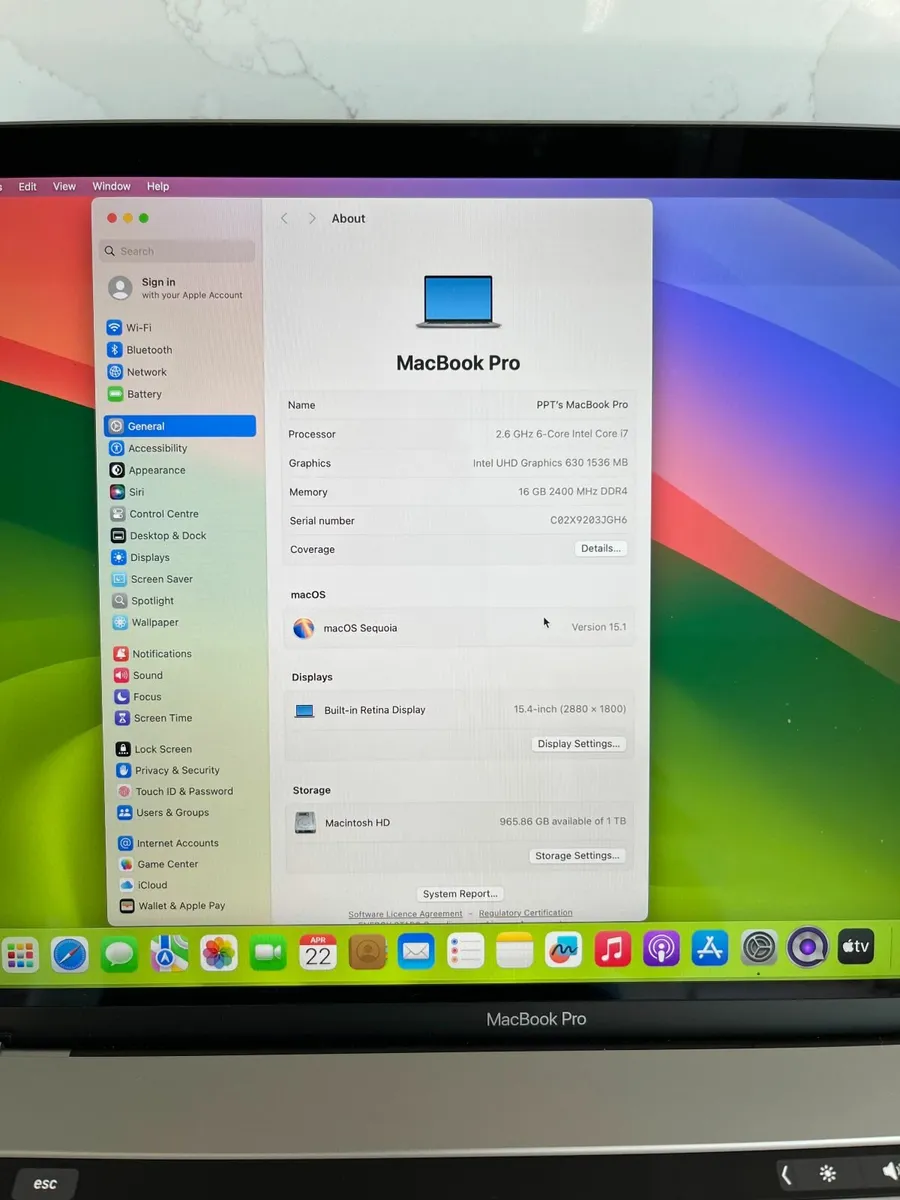
Task: Open Safari from the Dock
Action: [70, 954]
